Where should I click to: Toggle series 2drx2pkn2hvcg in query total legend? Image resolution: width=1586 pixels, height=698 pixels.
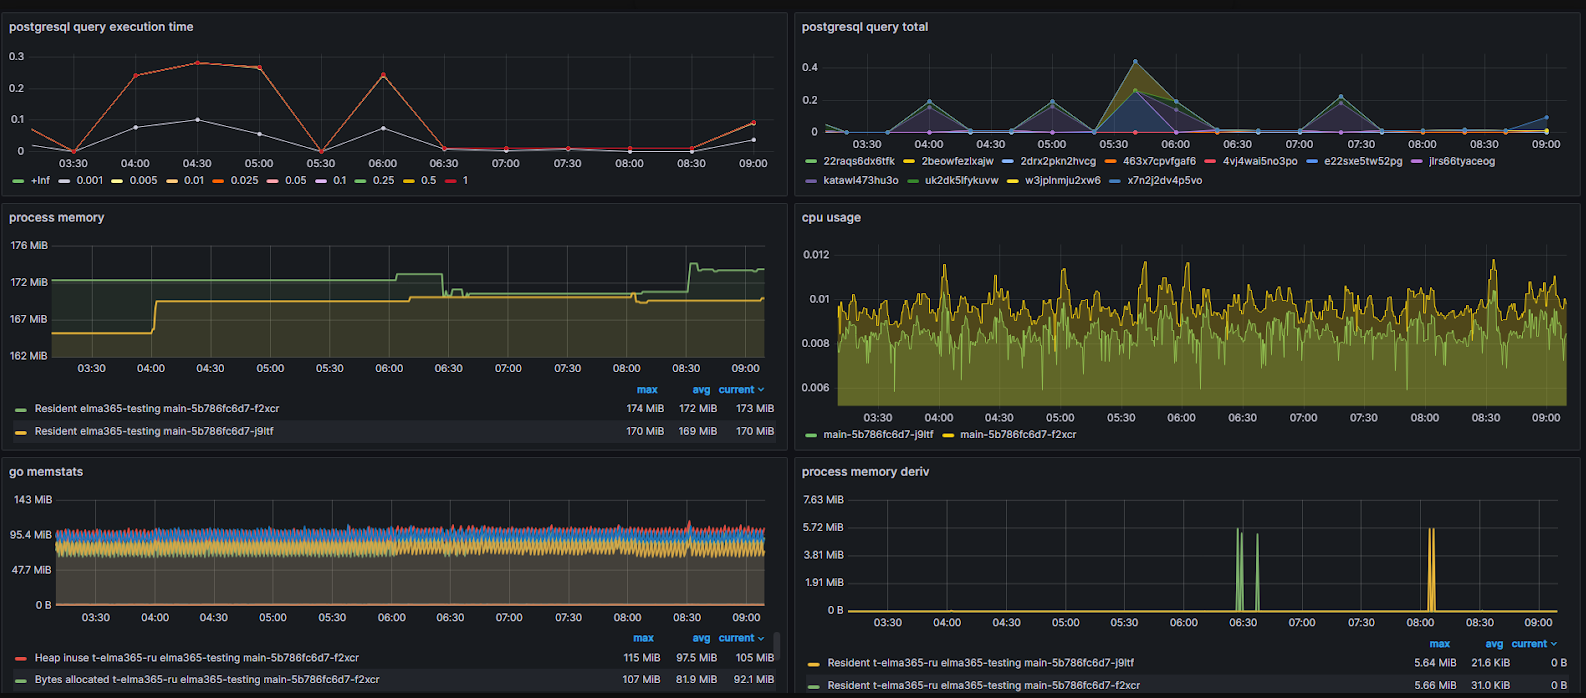(1058, 161)
